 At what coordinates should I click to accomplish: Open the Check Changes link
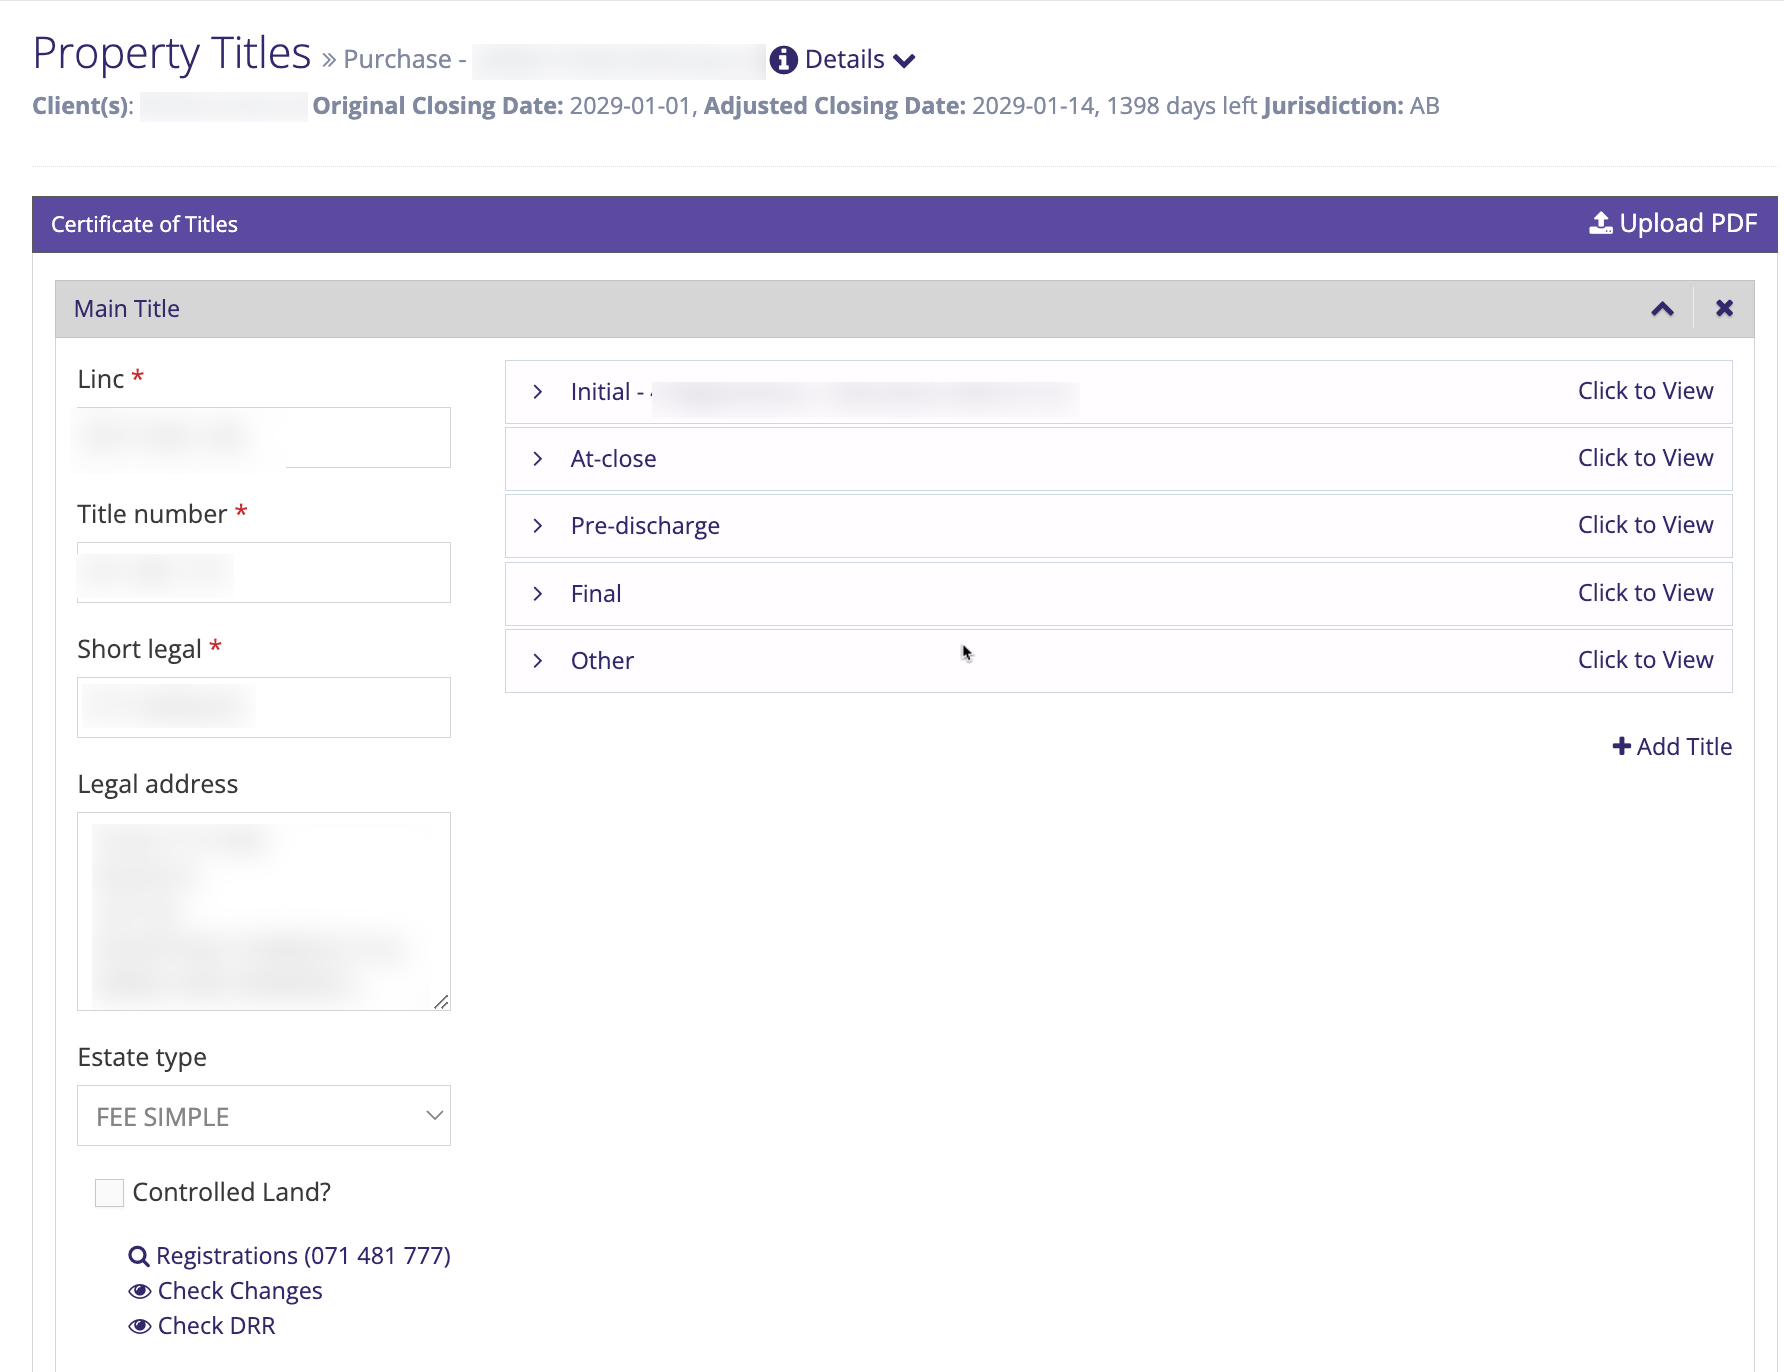[240, 1291]
